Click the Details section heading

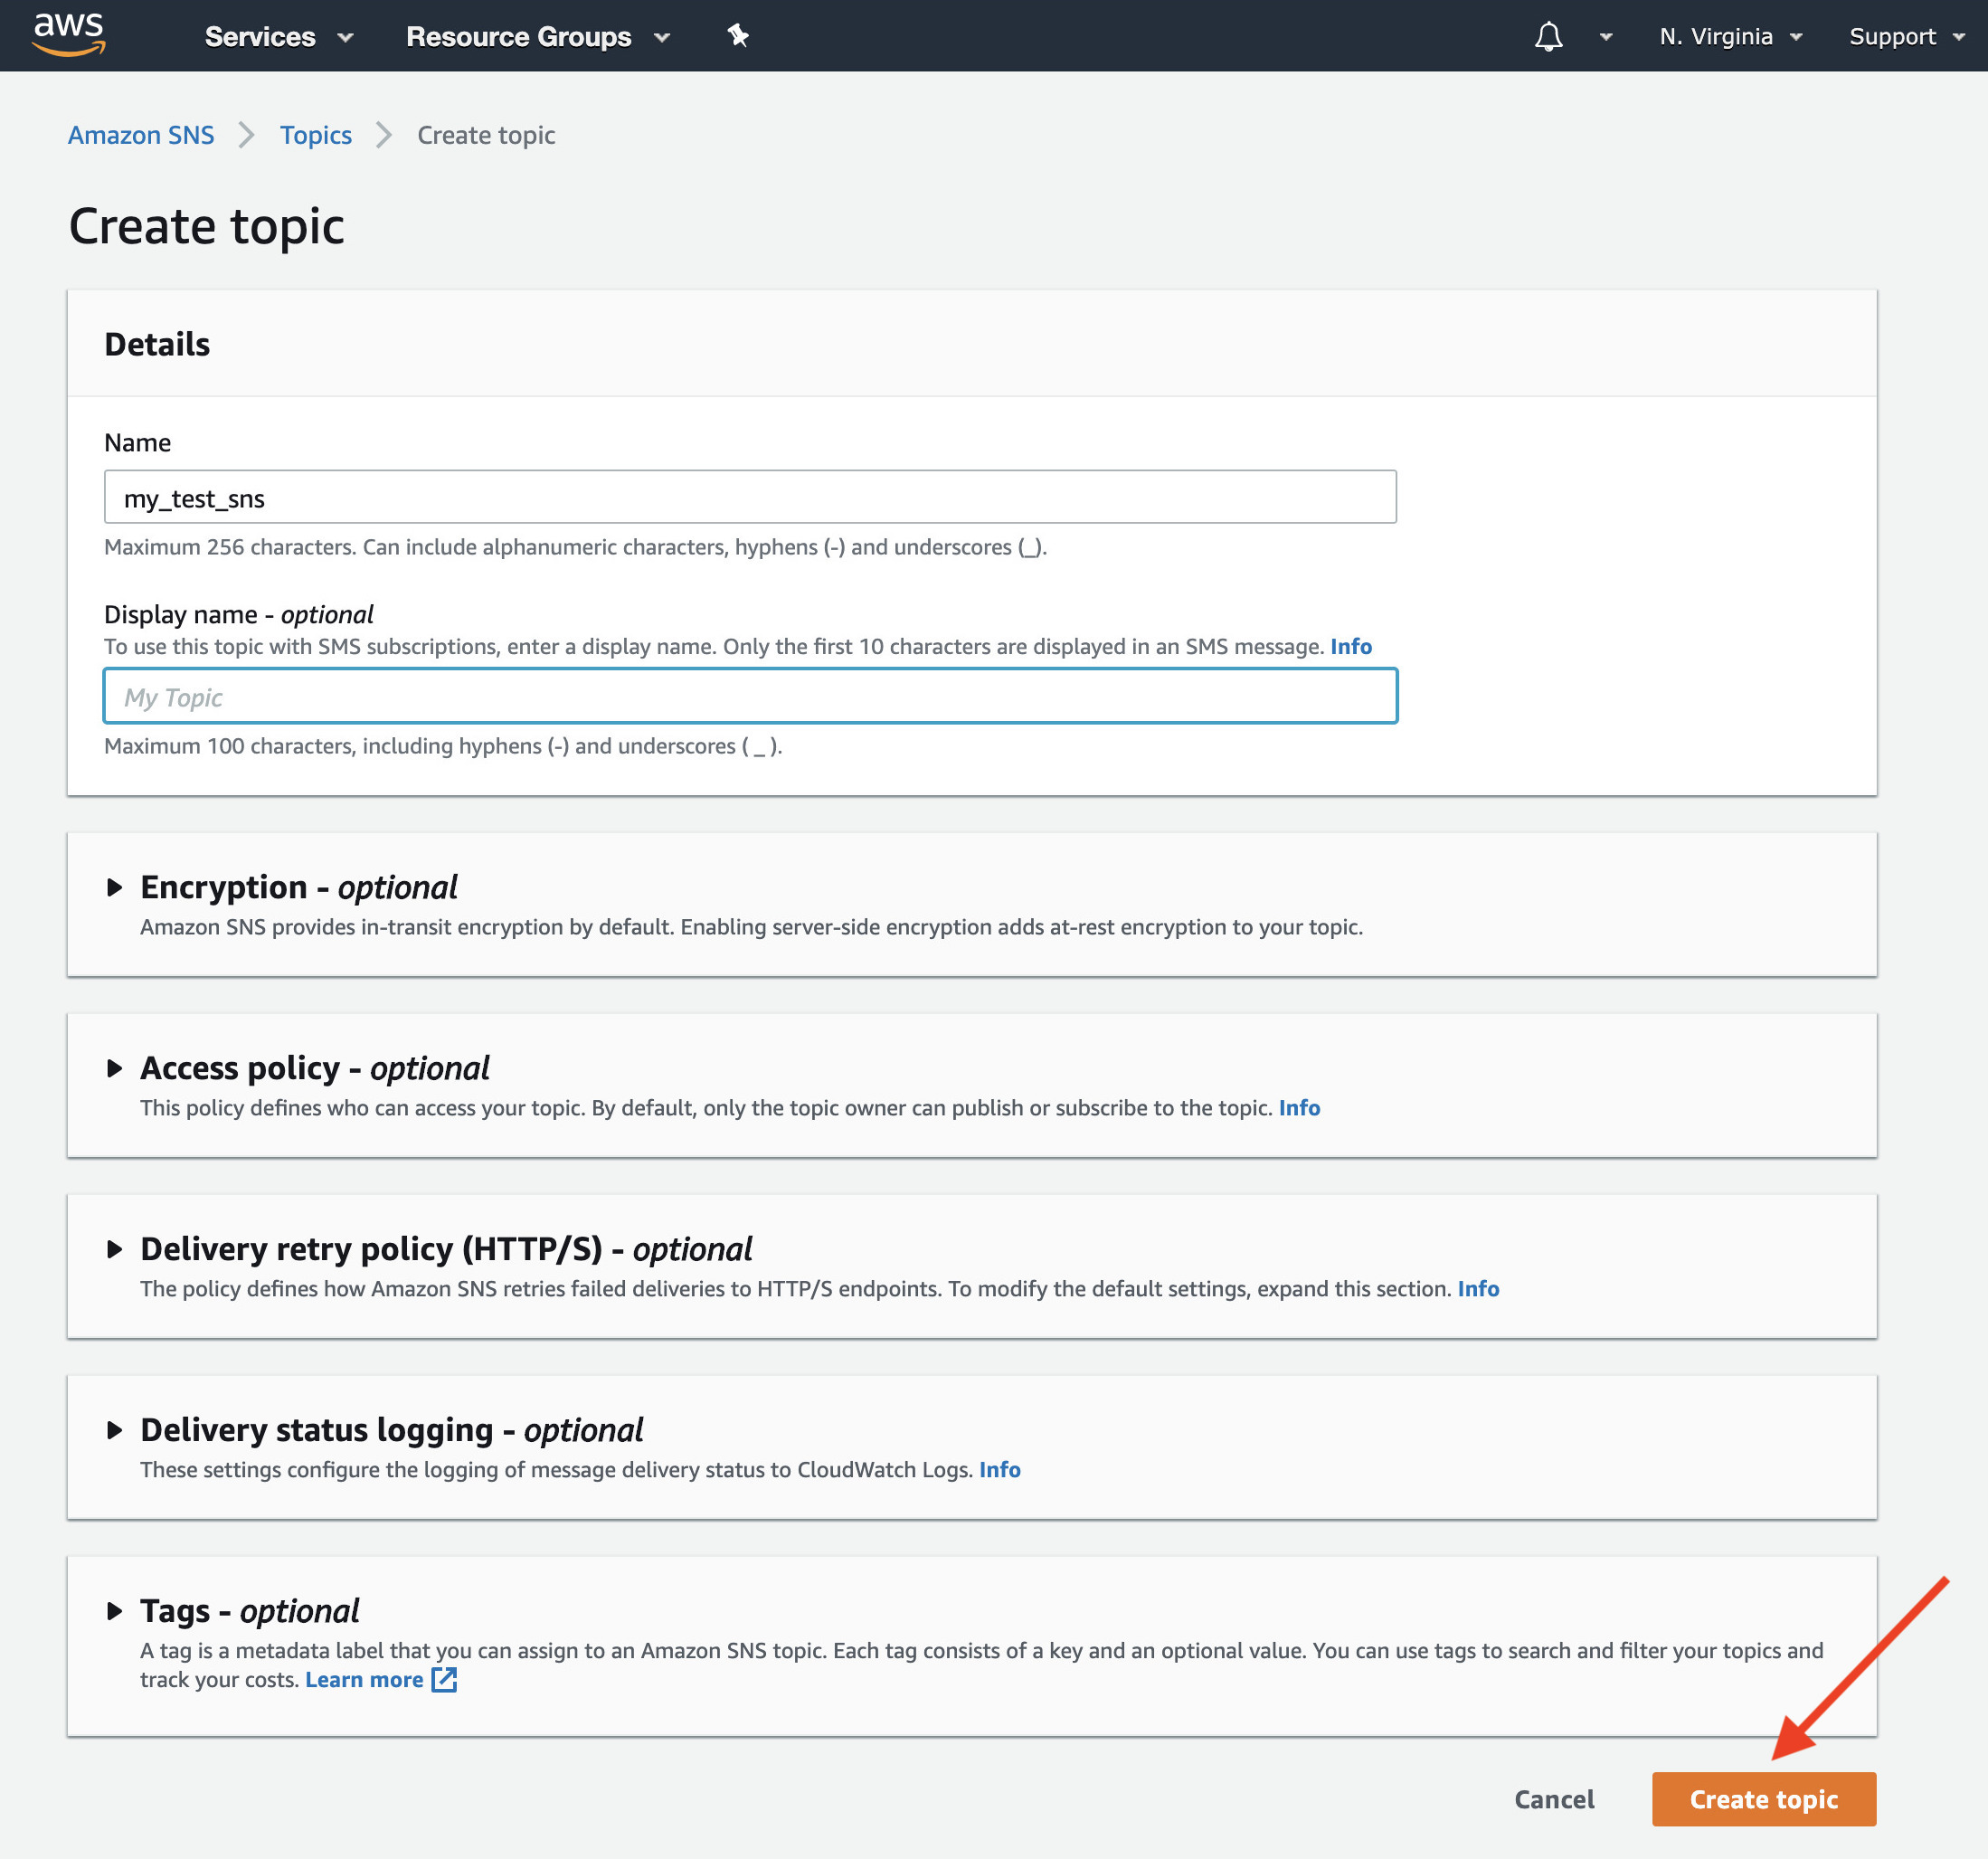point(157,344)
